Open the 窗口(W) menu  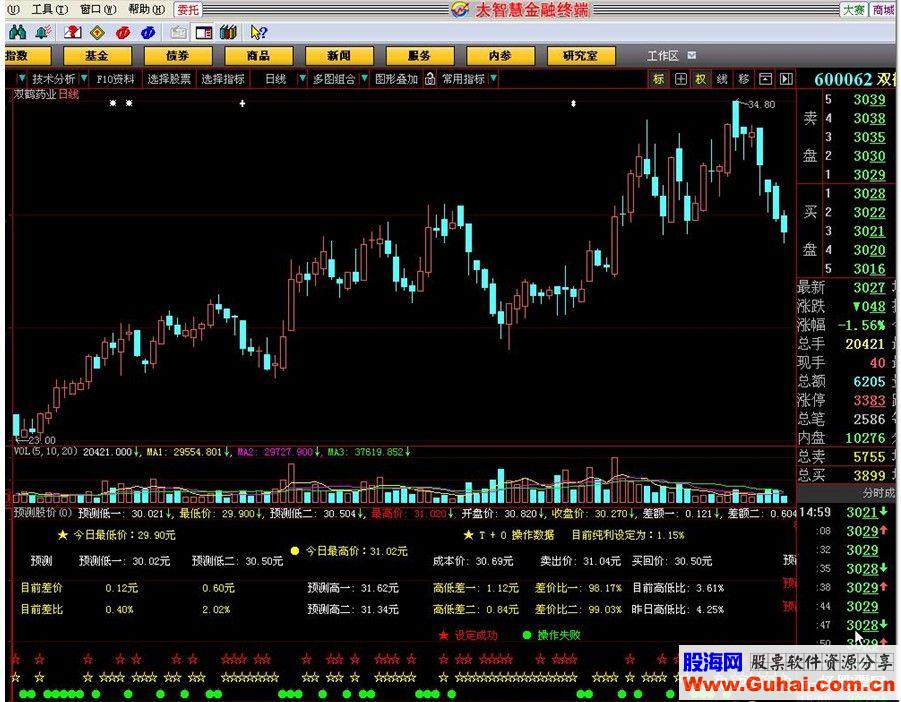[x=98, y=10]
